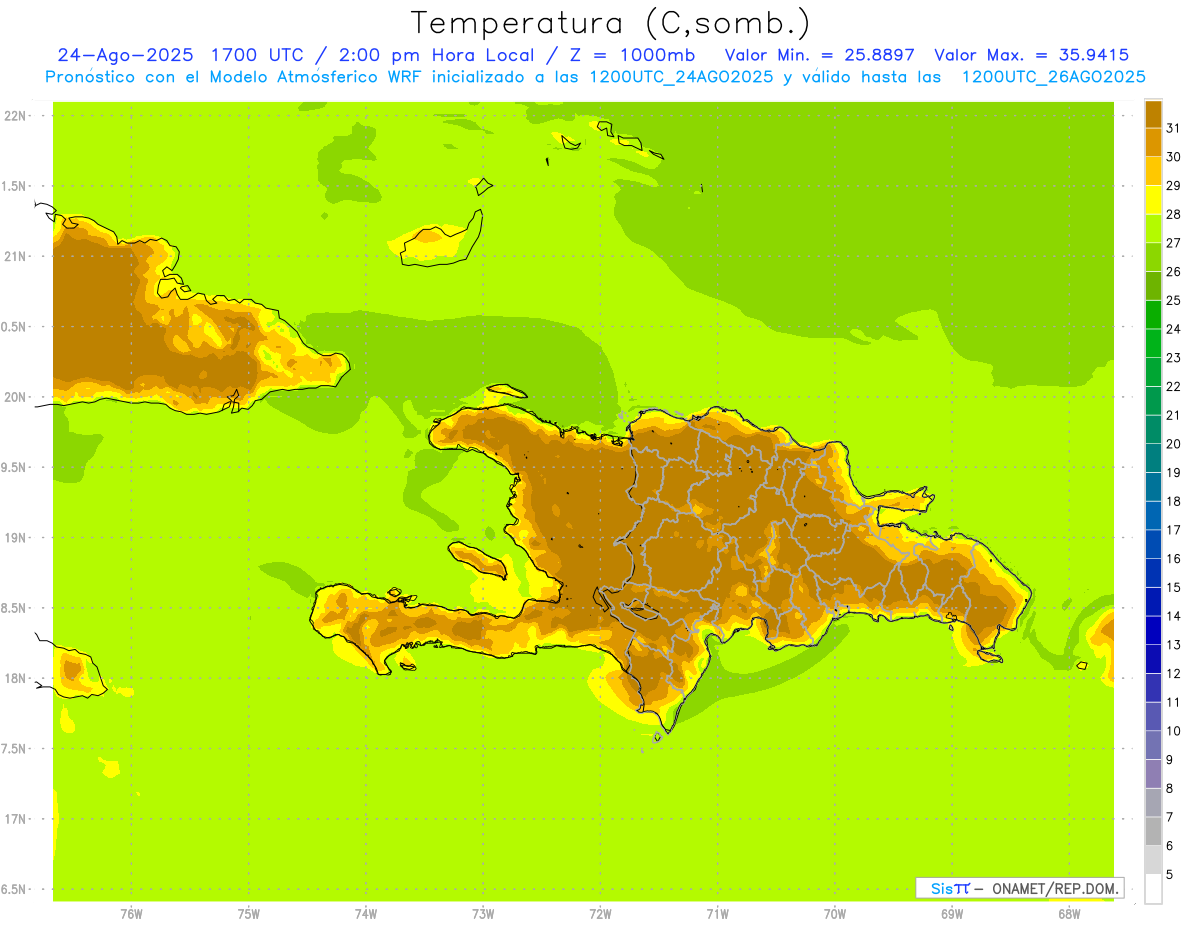Click the colorbar number '10'
Viewport: 1200px width, 927px height.
coord(1173,731)
